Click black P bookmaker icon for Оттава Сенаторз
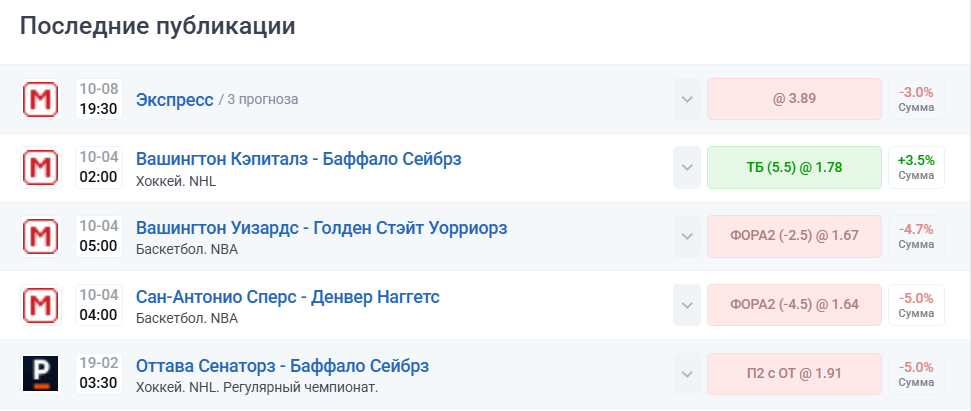The image size is (971, 411). pyautogui.click(x=40, y=374)
